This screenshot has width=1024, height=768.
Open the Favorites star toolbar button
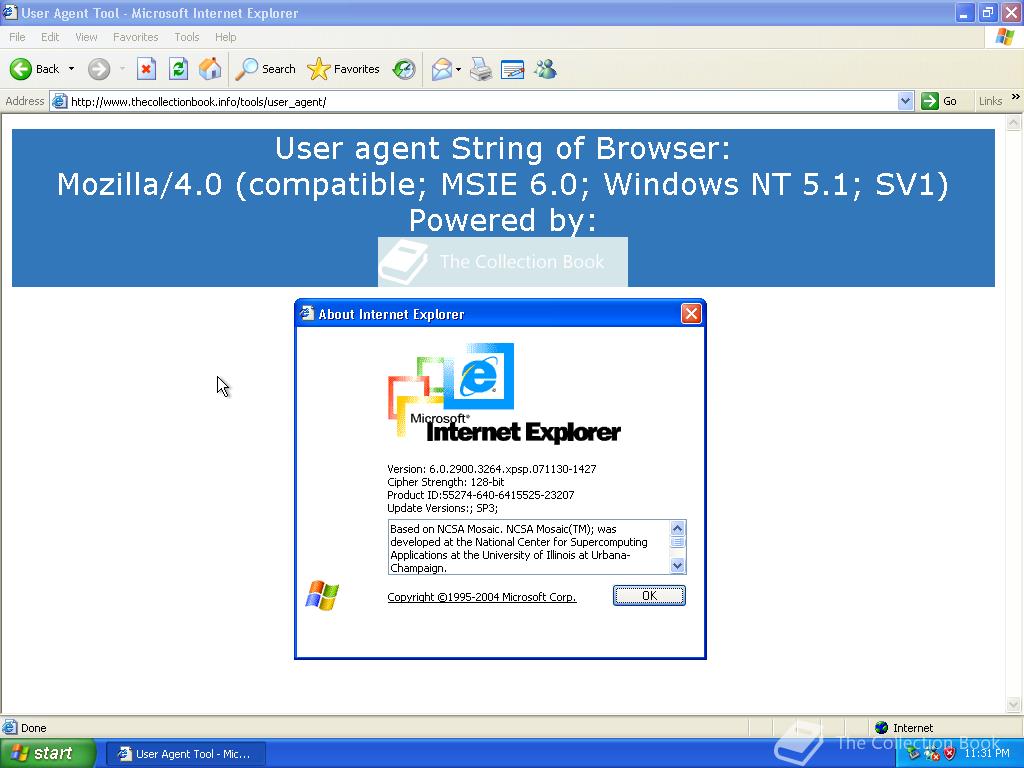click(344, 69)
